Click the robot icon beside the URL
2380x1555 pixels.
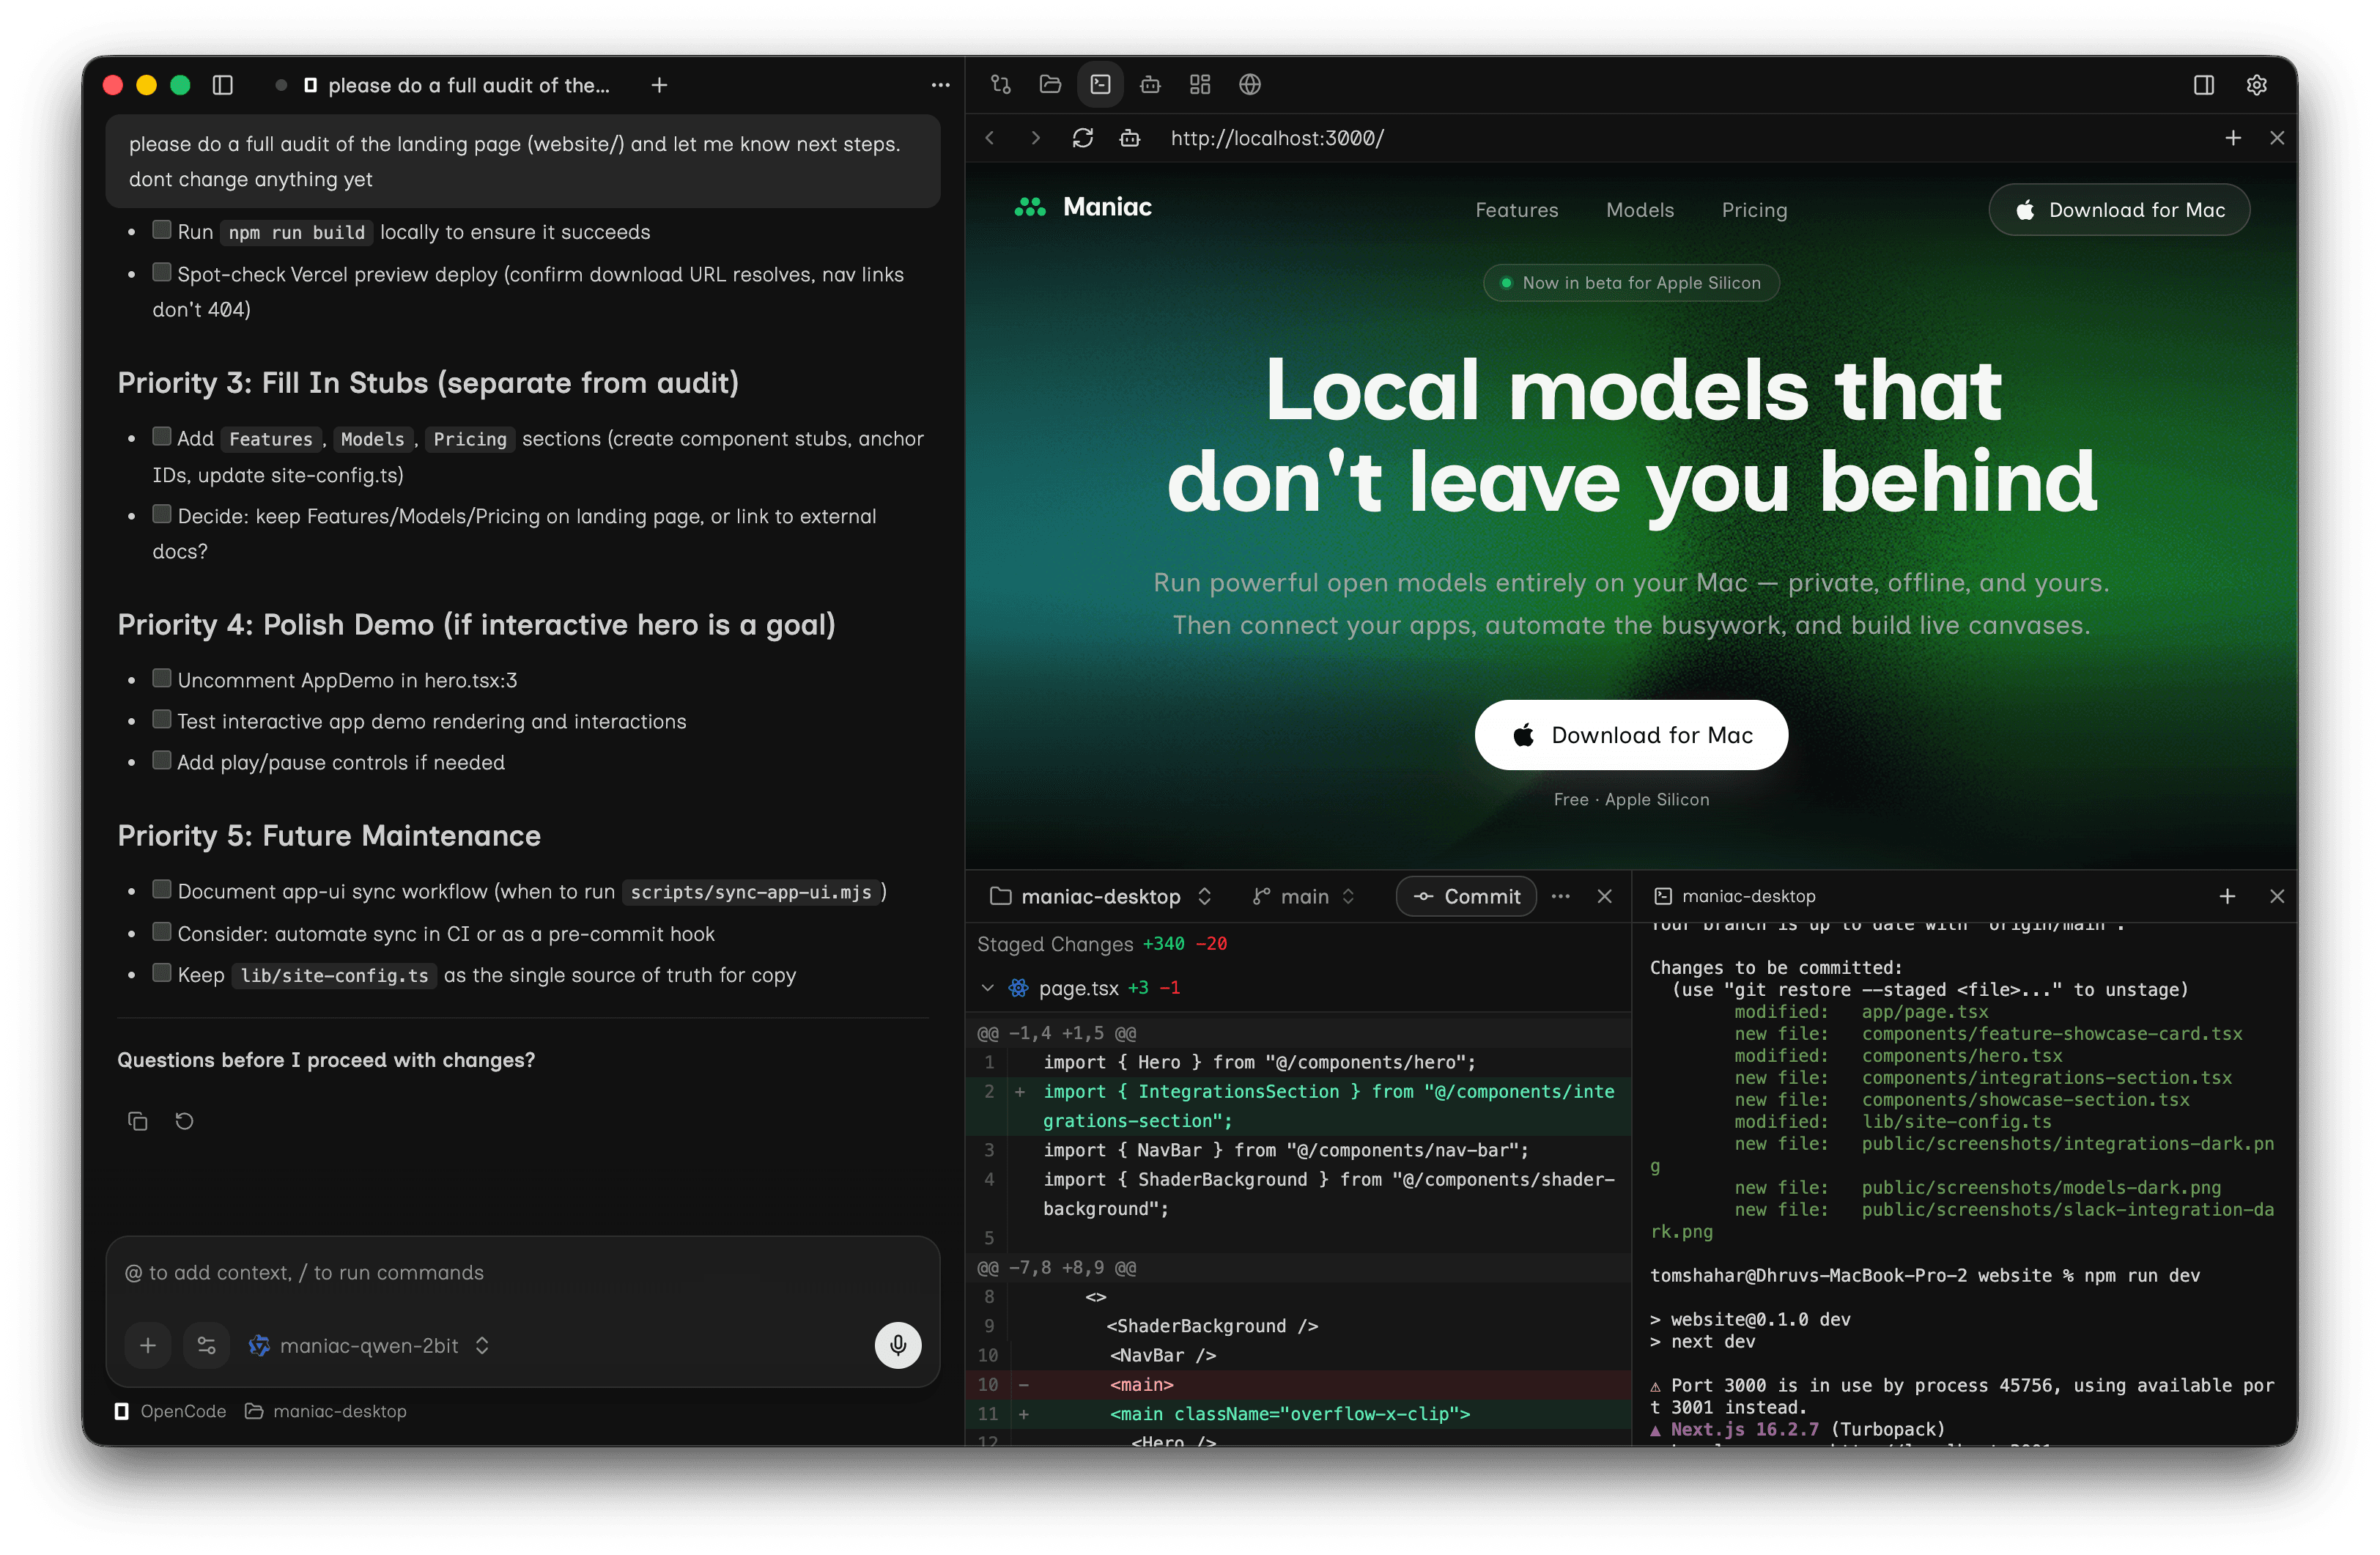click(1130, 138)
